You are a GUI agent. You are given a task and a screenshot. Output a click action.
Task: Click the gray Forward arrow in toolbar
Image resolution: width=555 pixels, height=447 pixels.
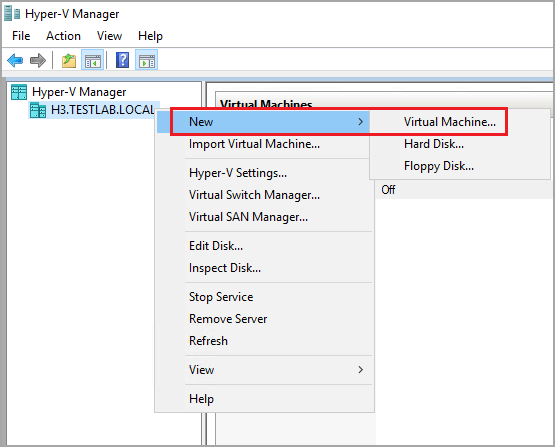click(38, 61)
